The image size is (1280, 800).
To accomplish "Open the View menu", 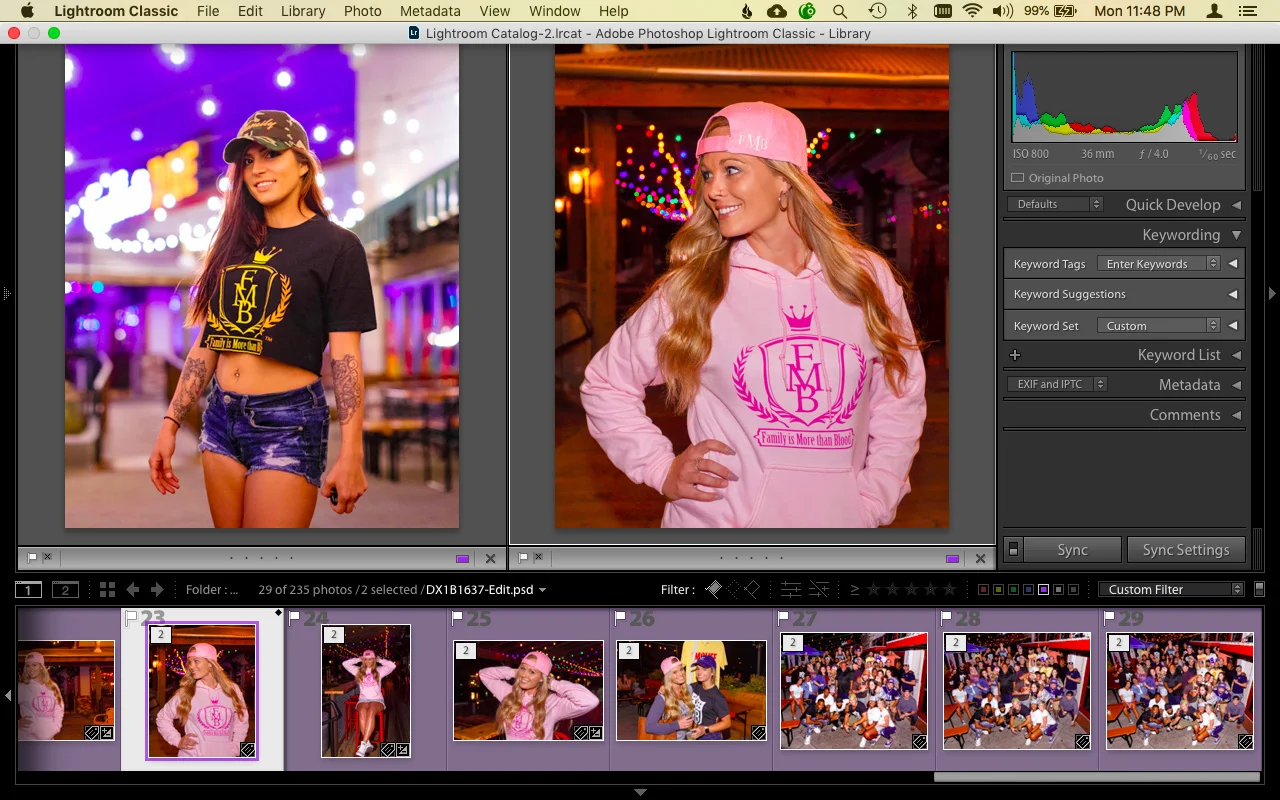I will [494, 11].
